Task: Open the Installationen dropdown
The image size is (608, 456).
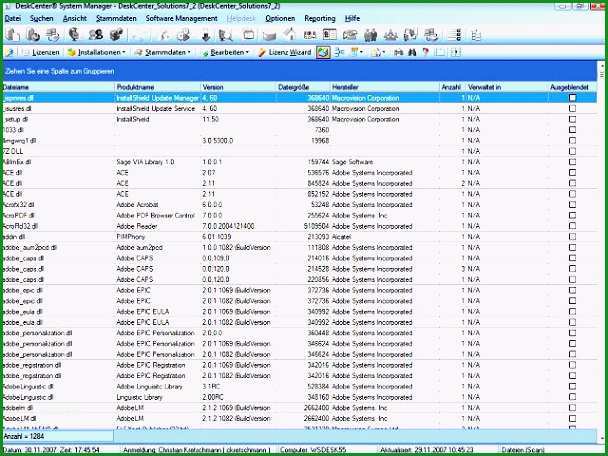Action: (x=97, y=52)
